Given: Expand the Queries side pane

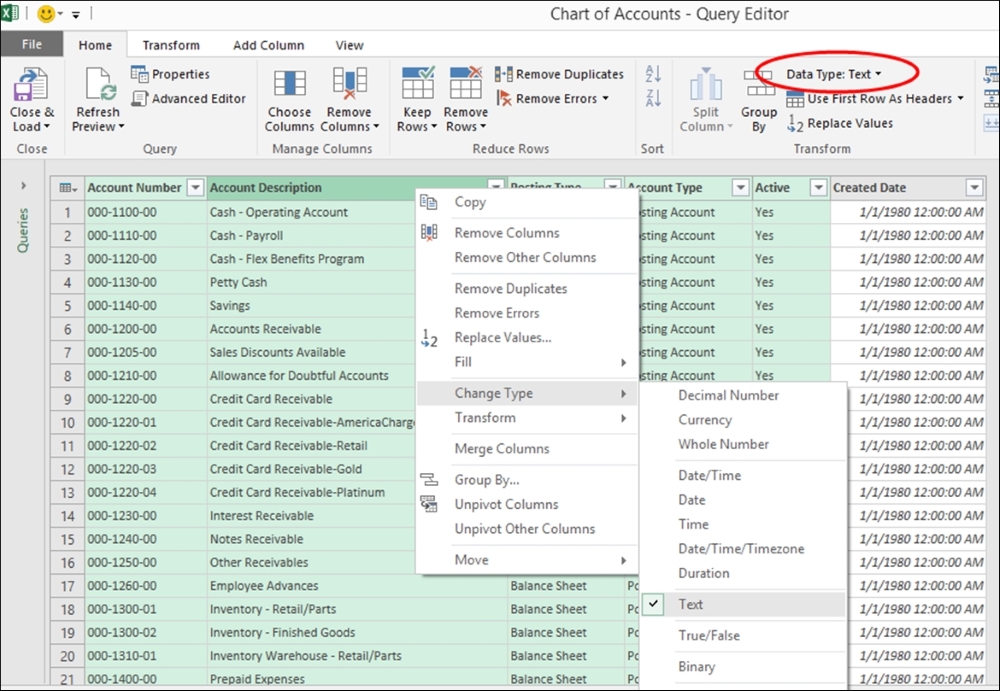Looking at the screenshot, I should 23,186.
